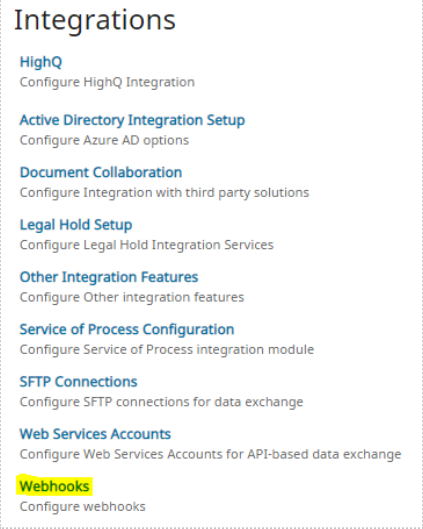Select the third party solutions description text
The width and height of the screenshot is (423, 529).
coord(164,193)
